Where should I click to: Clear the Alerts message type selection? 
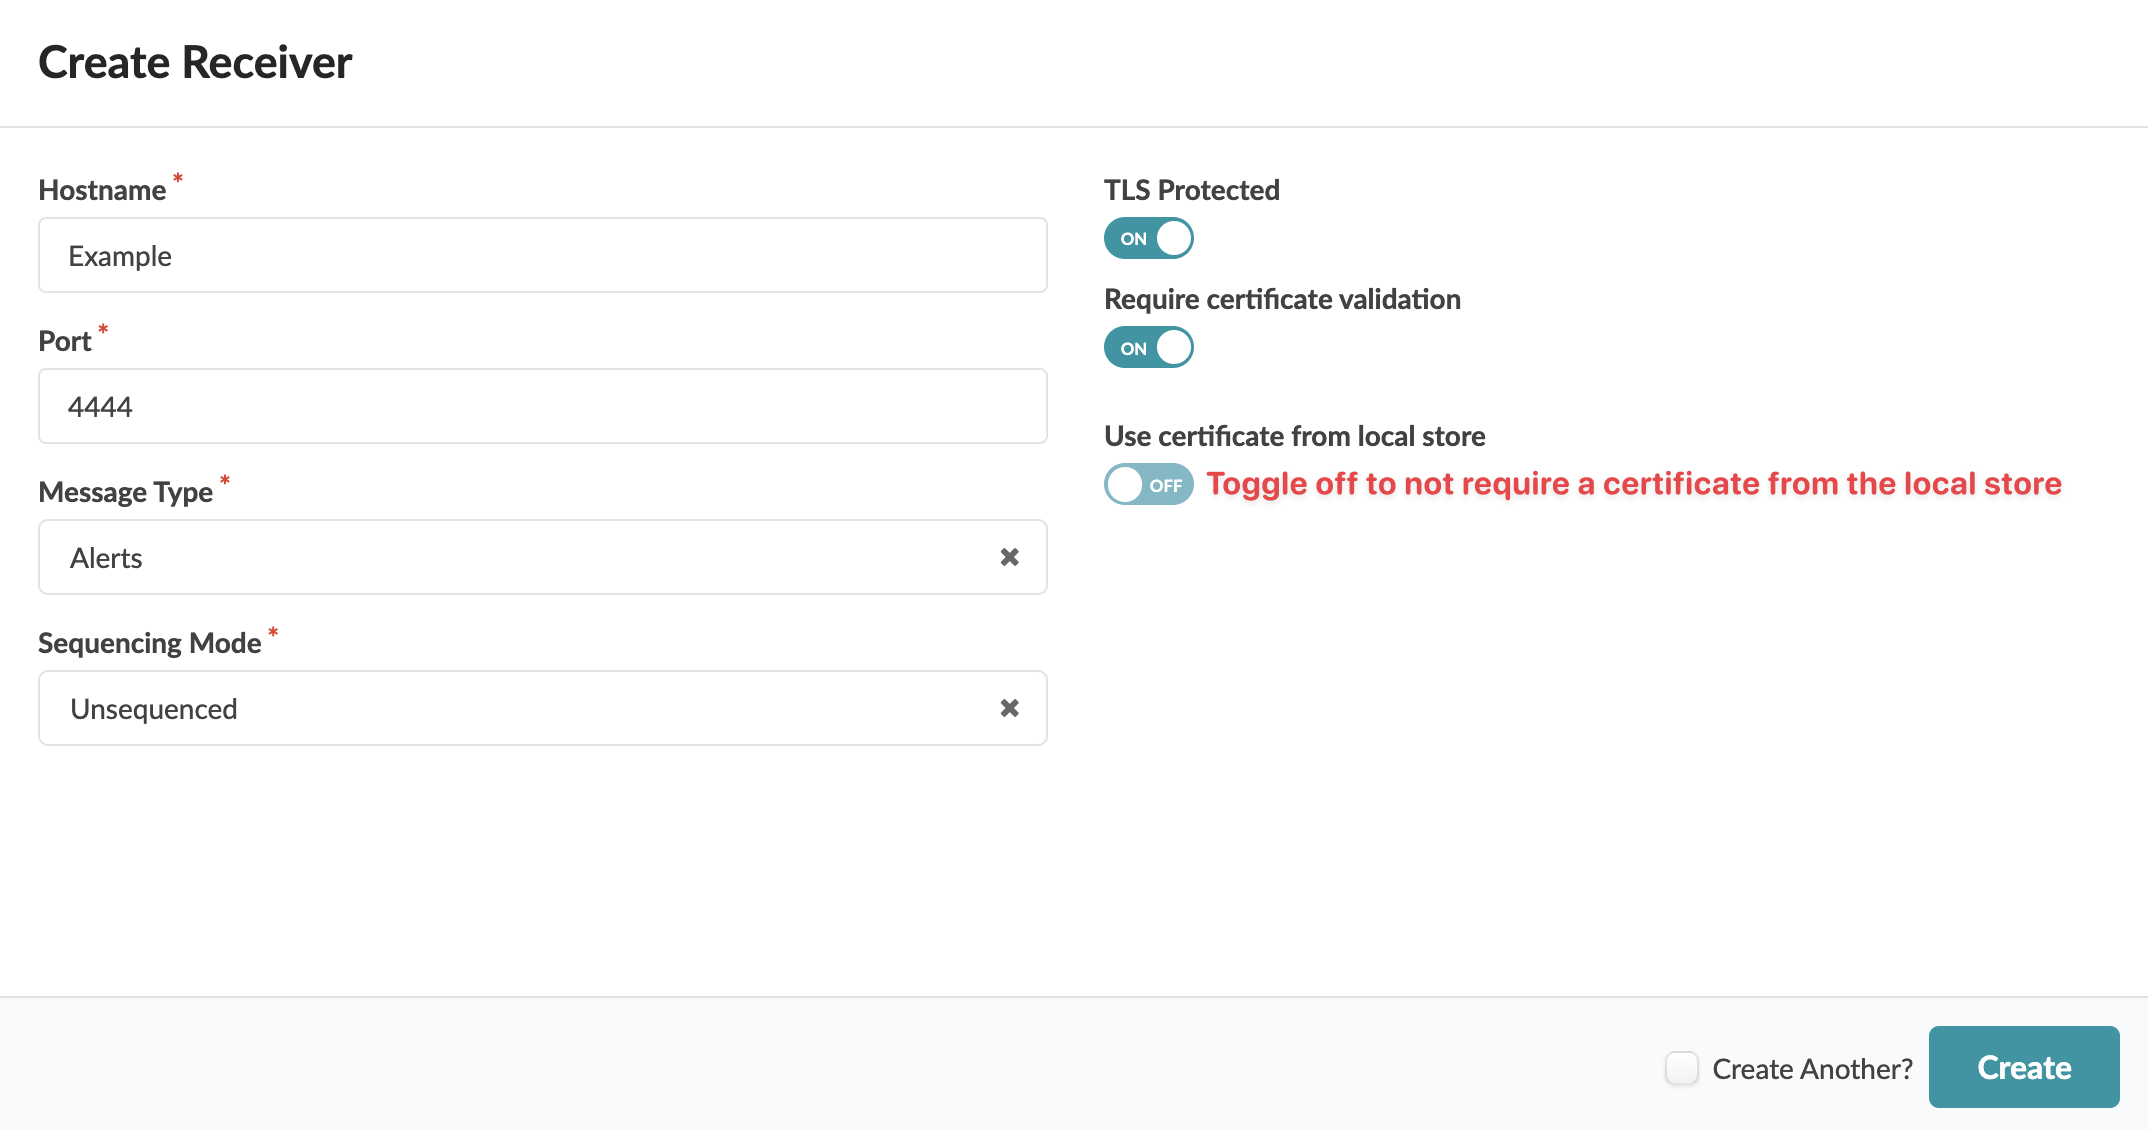pyautogui.click(x=1009, y=557)
